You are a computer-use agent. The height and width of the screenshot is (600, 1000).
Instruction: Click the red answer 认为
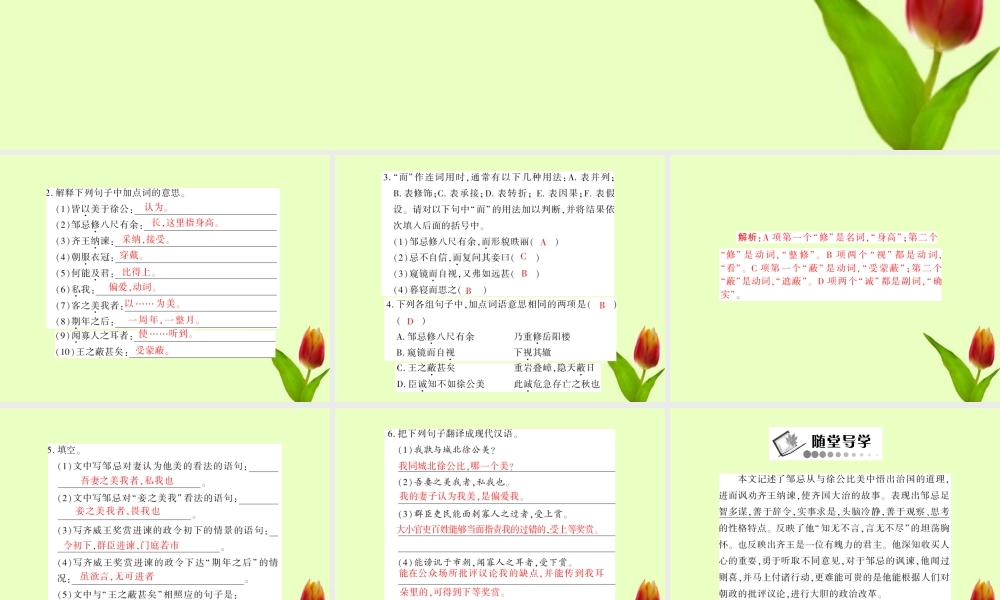click(156, 207)
